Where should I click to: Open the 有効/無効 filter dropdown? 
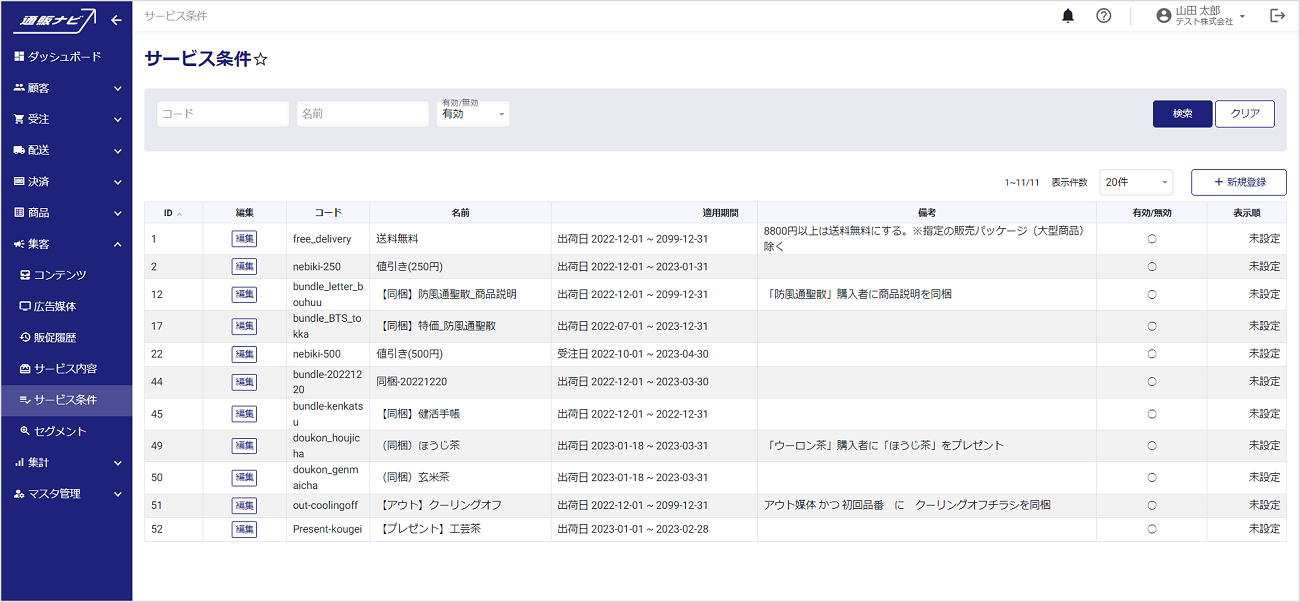point(472,114)
